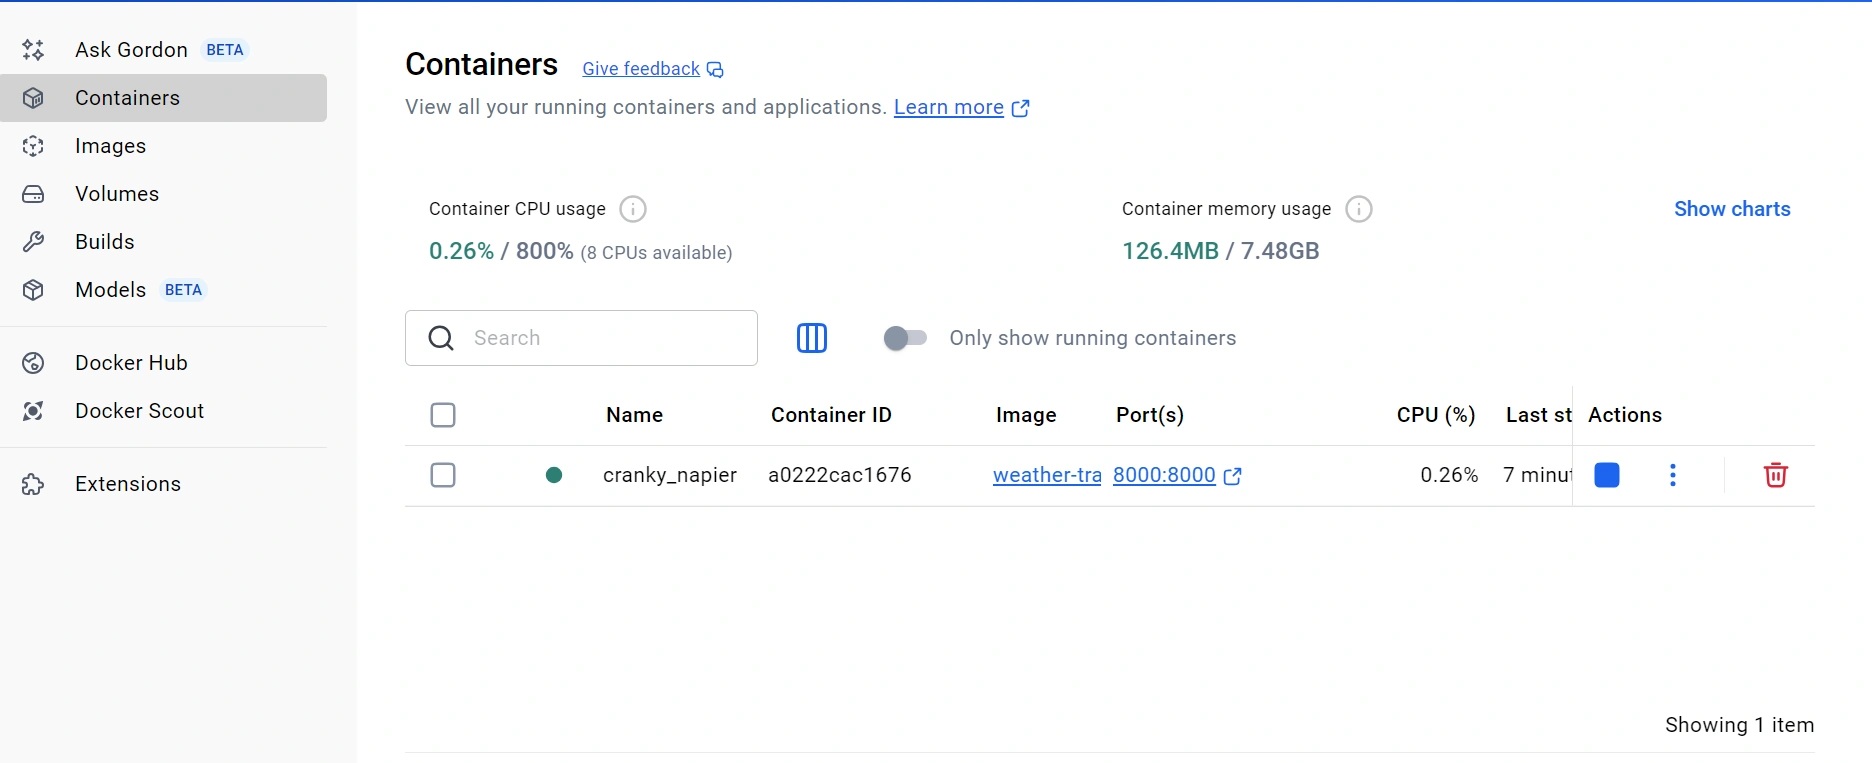
Task: Sort by Image column header
Action: tap(1026, 415)
